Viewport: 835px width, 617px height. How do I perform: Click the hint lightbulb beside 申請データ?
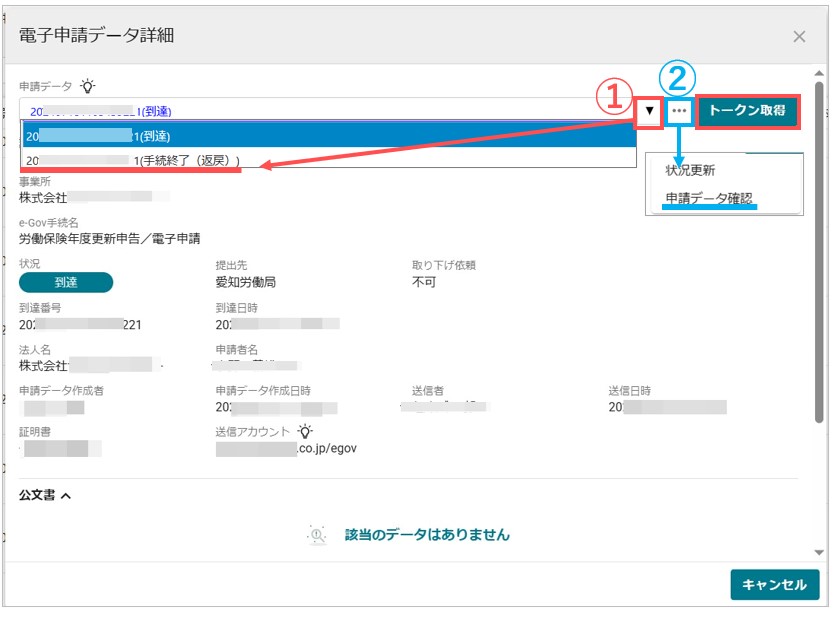pyautogui.click(x=89, y=85)
